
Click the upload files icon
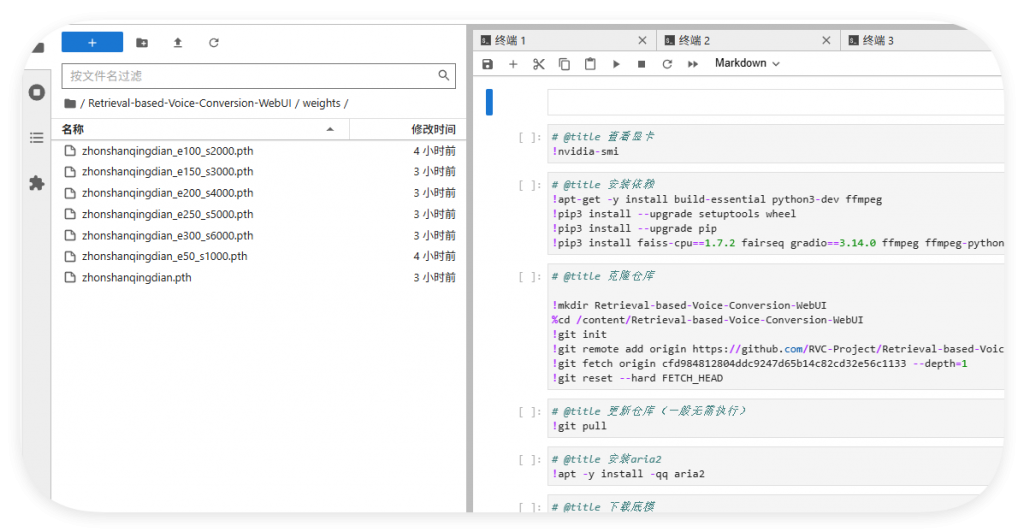(178, 43)
